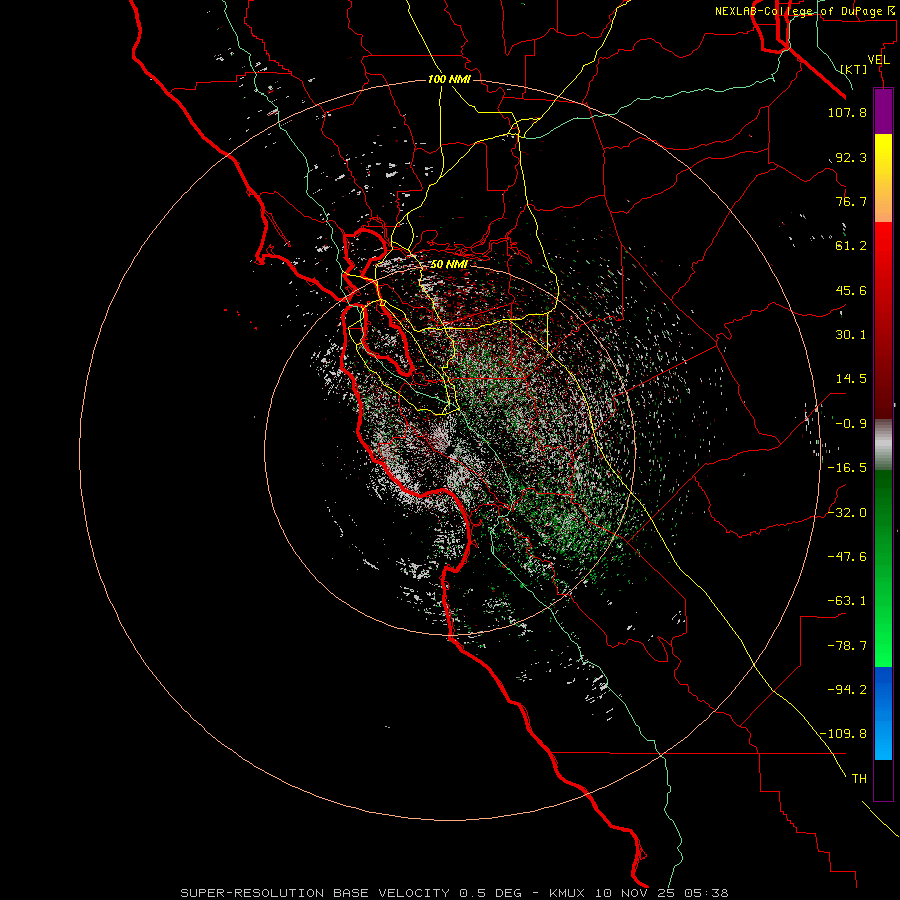Click the -63.1 velocity scale value
This screenshot has height=900, width=900.
tap(847, 601)
